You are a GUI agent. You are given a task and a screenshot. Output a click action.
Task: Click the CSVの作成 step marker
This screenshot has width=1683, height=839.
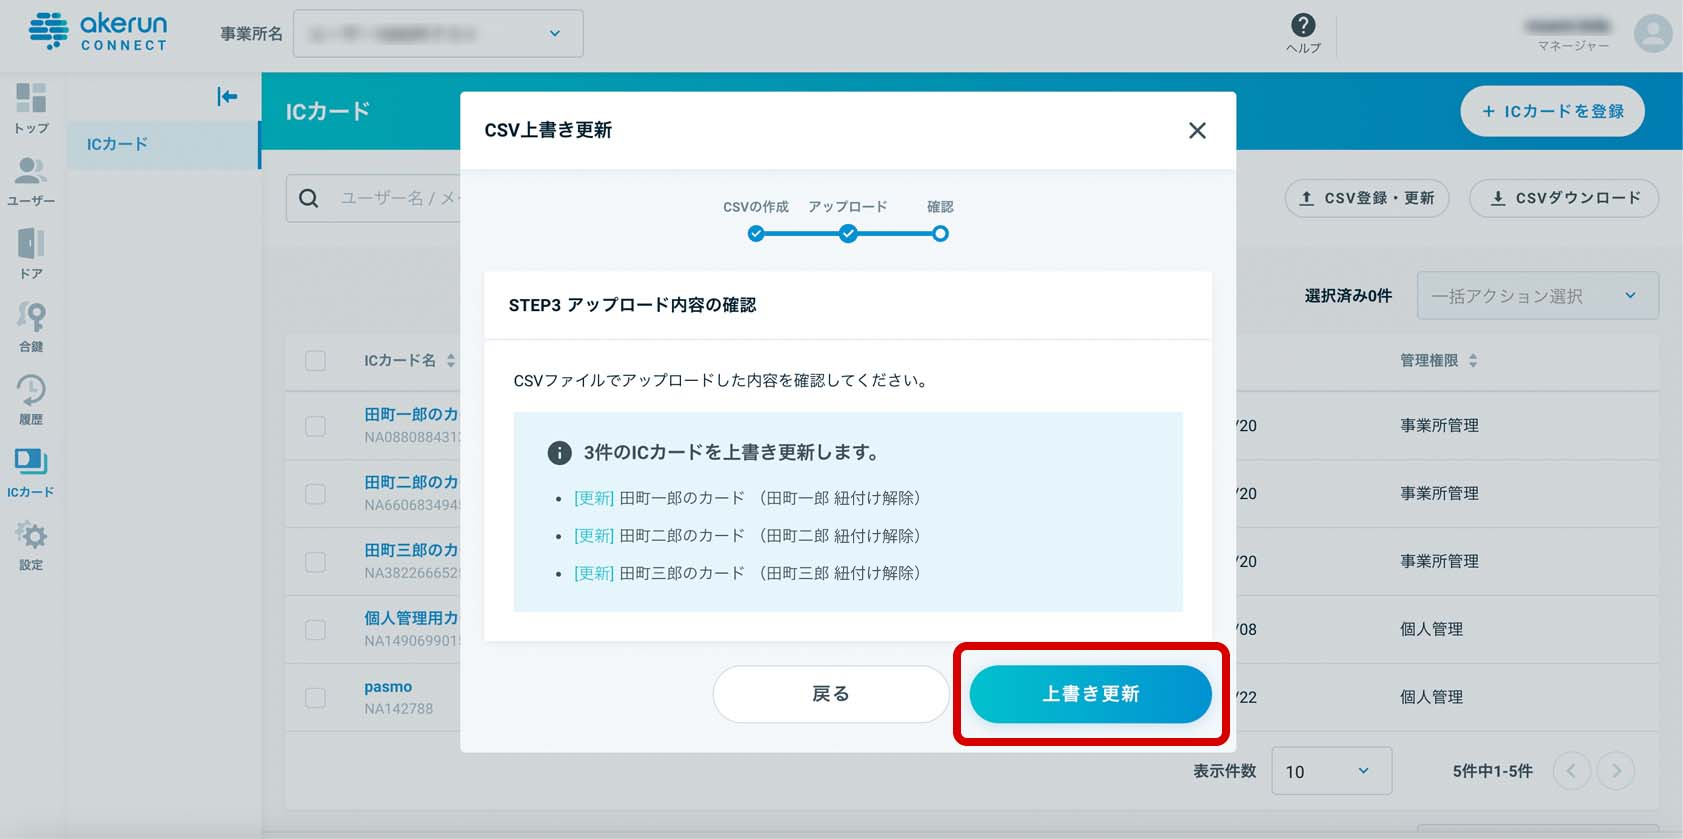tap(756, 233)
